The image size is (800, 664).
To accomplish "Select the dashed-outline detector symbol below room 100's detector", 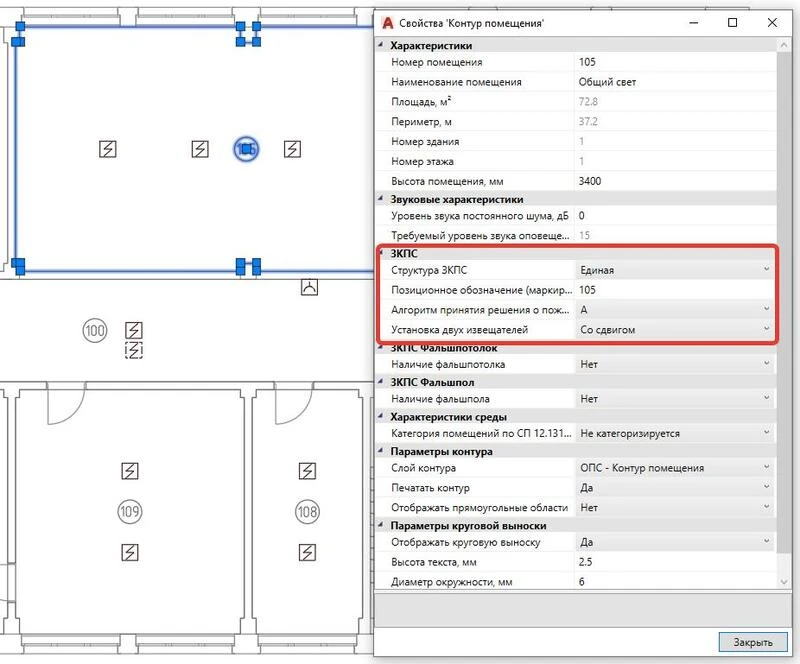I will [134, 350].
